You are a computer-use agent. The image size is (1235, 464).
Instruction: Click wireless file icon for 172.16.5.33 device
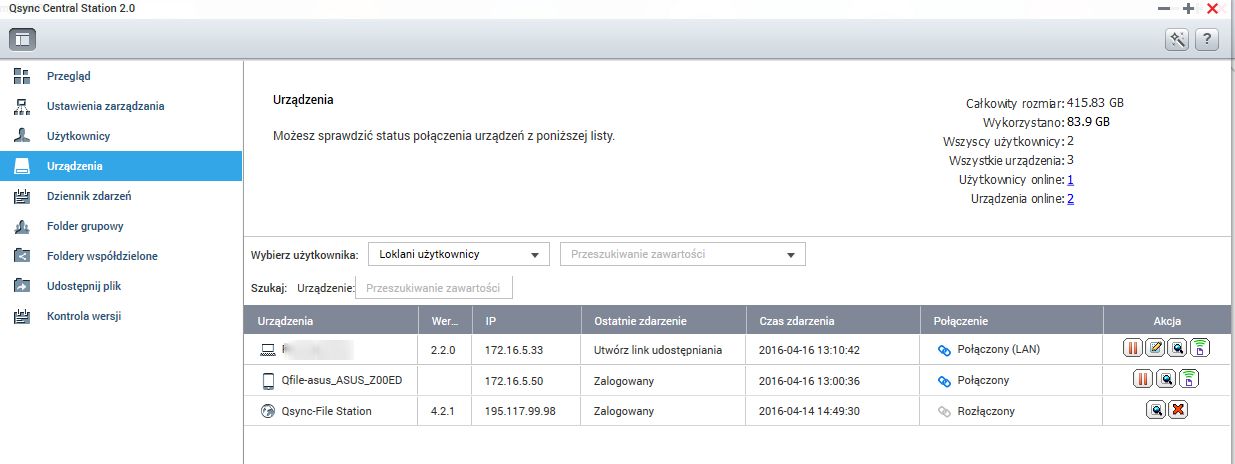click(1202, 349)
